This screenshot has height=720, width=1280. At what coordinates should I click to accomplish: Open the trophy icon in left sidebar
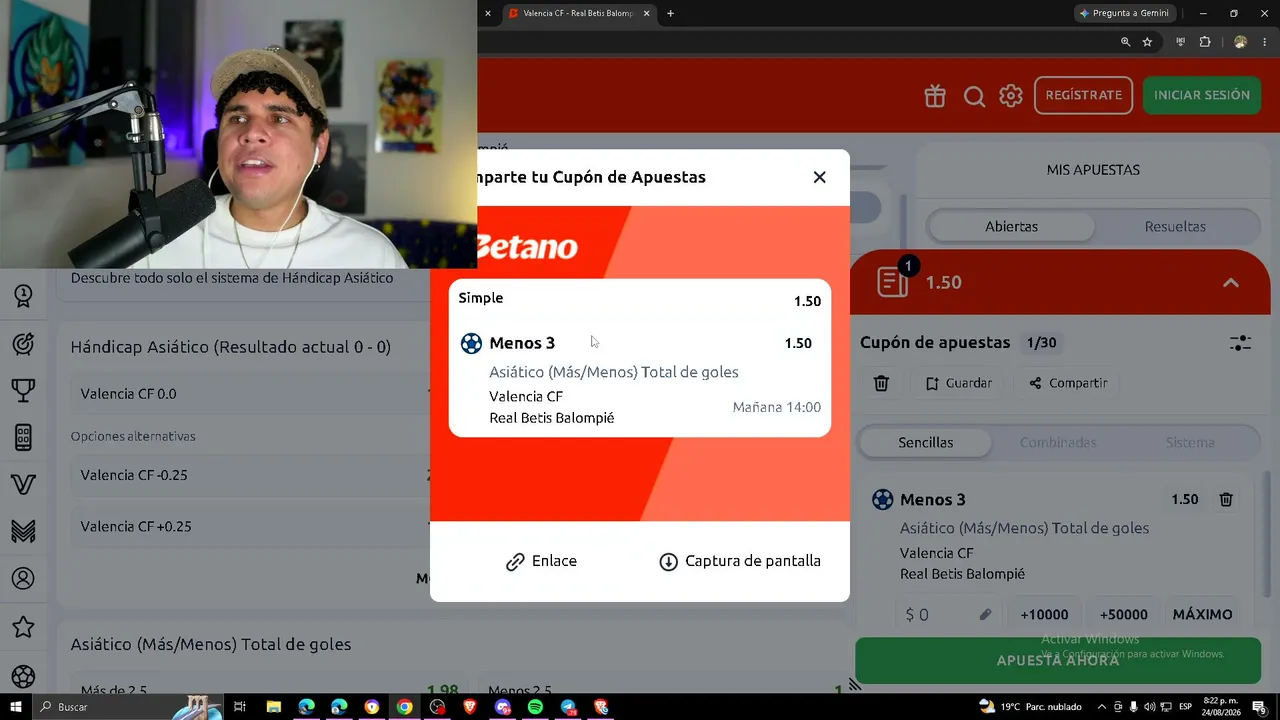coord(23,390)
